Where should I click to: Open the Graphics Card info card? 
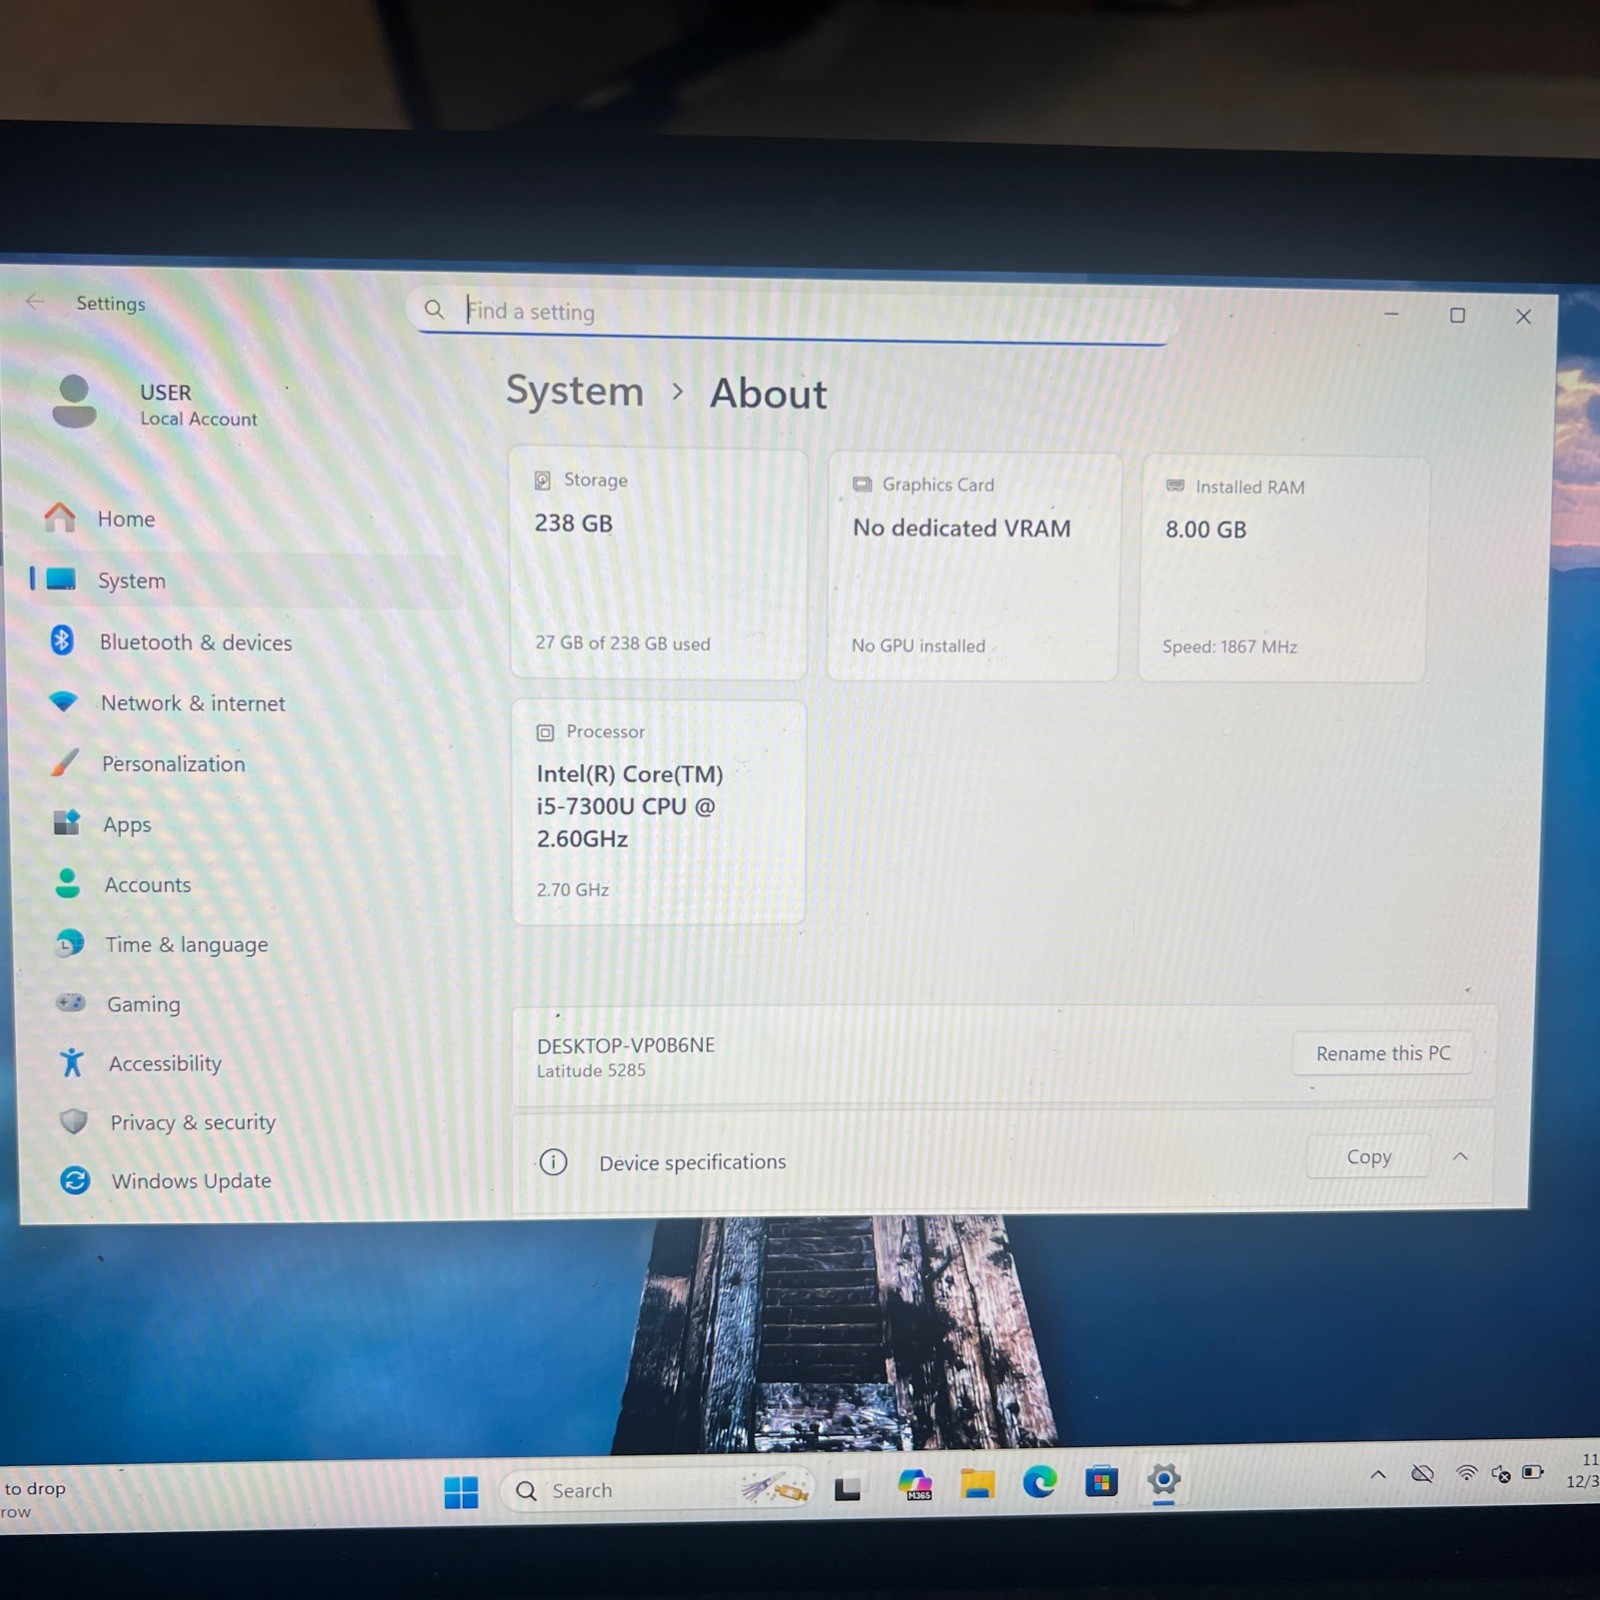pos(973,567)
